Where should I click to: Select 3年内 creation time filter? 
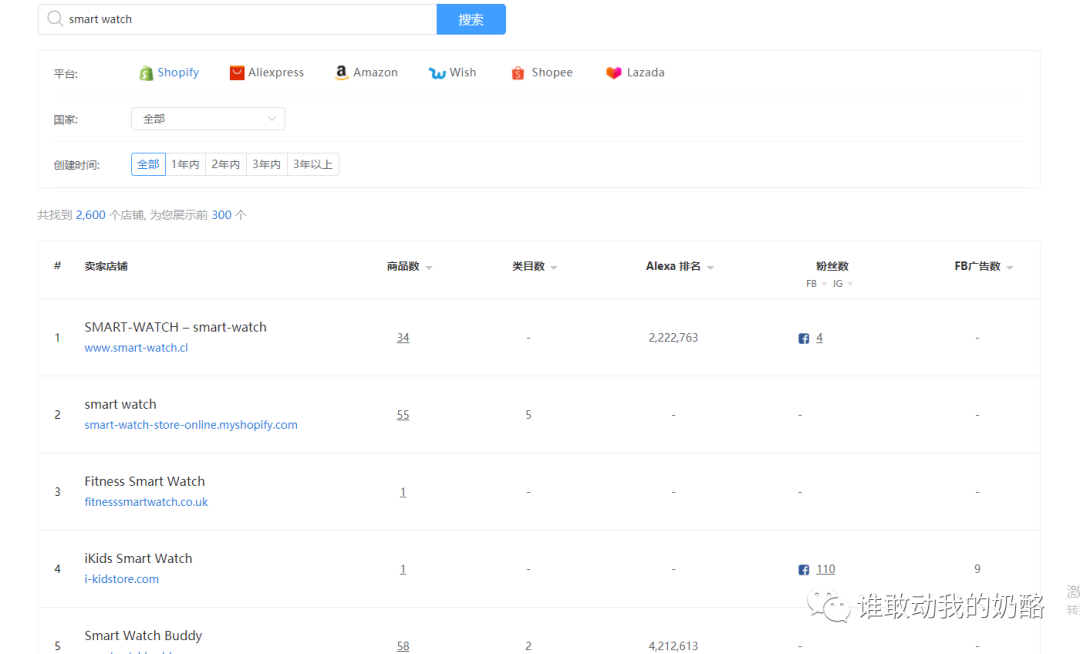pos(267,164)
